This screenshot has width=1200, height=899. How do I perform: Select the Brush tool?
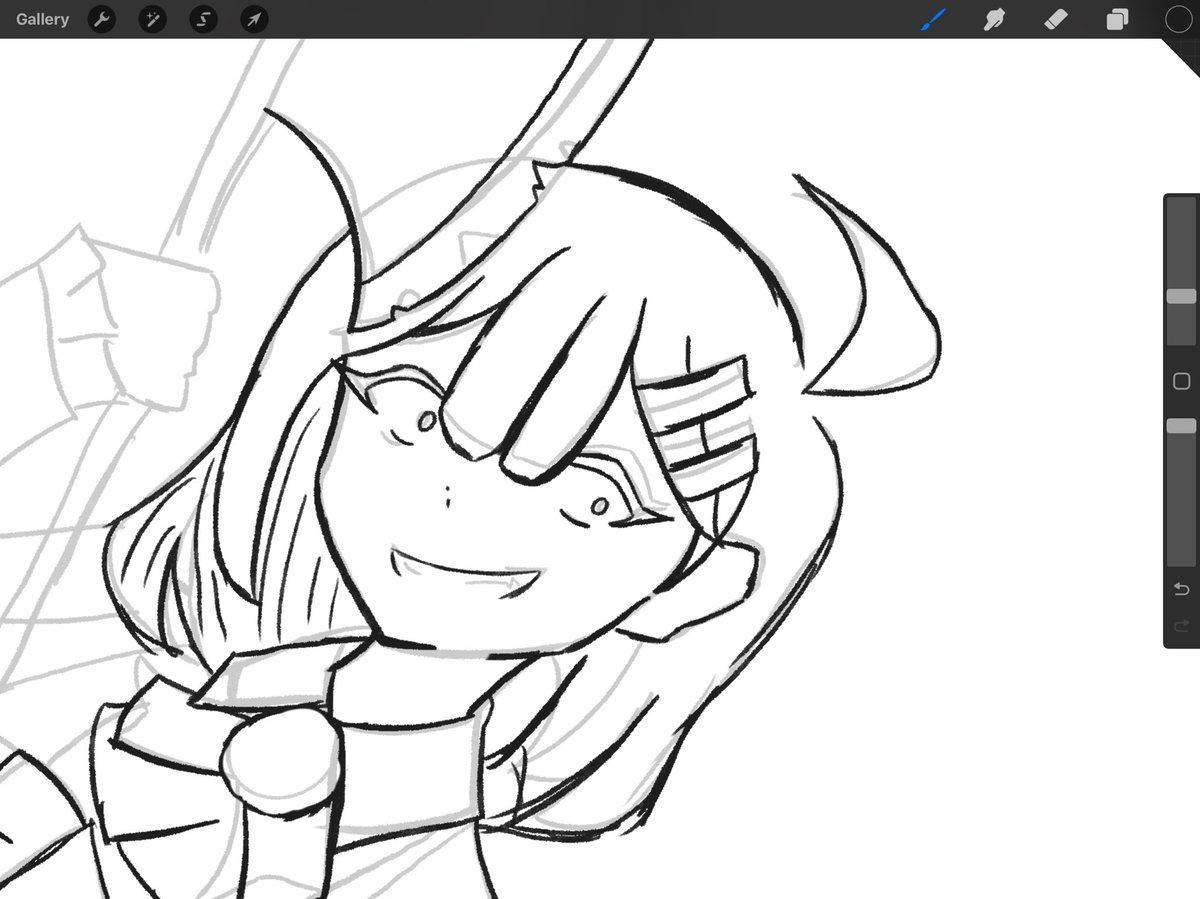933,19
